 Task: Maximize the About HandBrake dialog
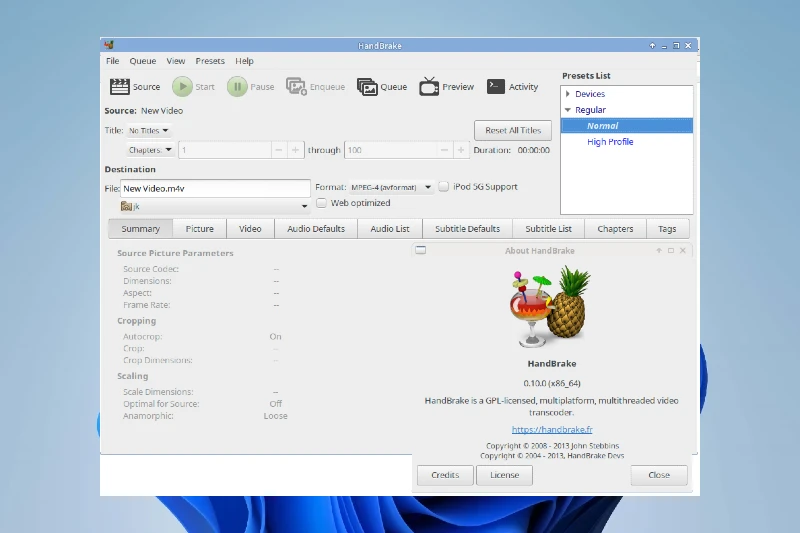pyautogui.click(x=671, y=250)
